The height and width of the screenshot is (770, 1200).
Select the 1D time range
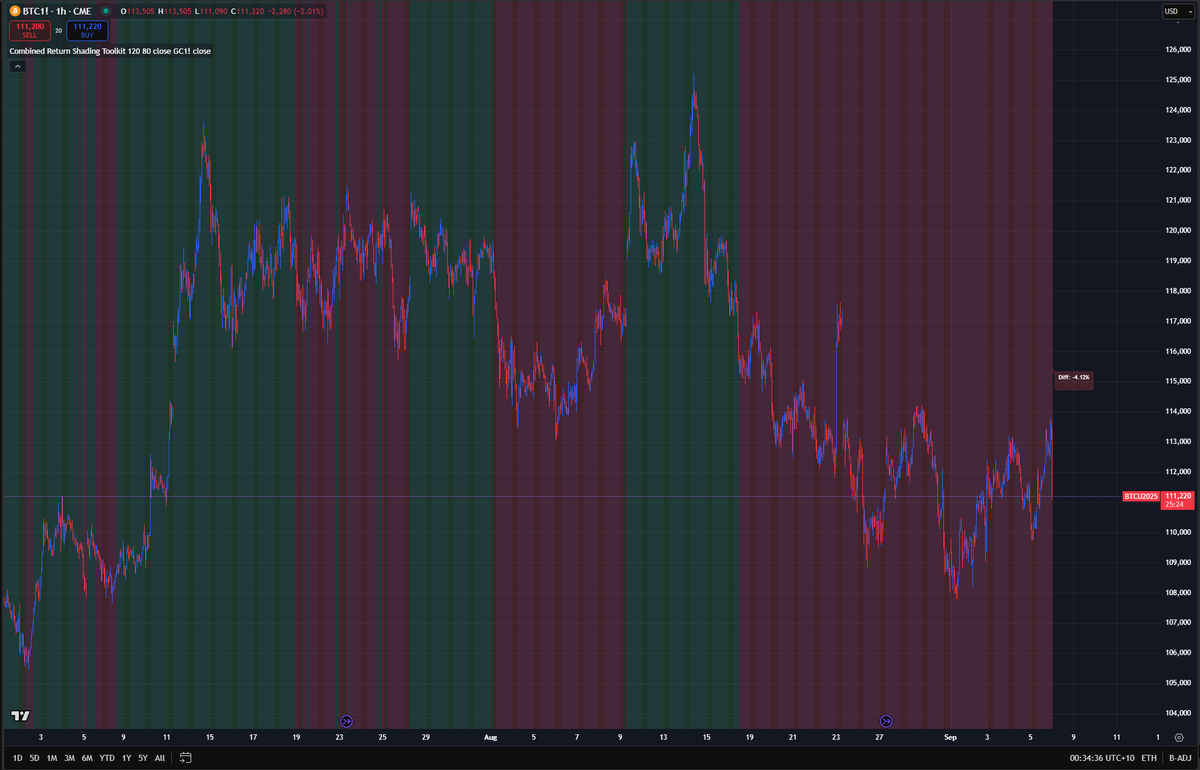click(x=17, y=758)
